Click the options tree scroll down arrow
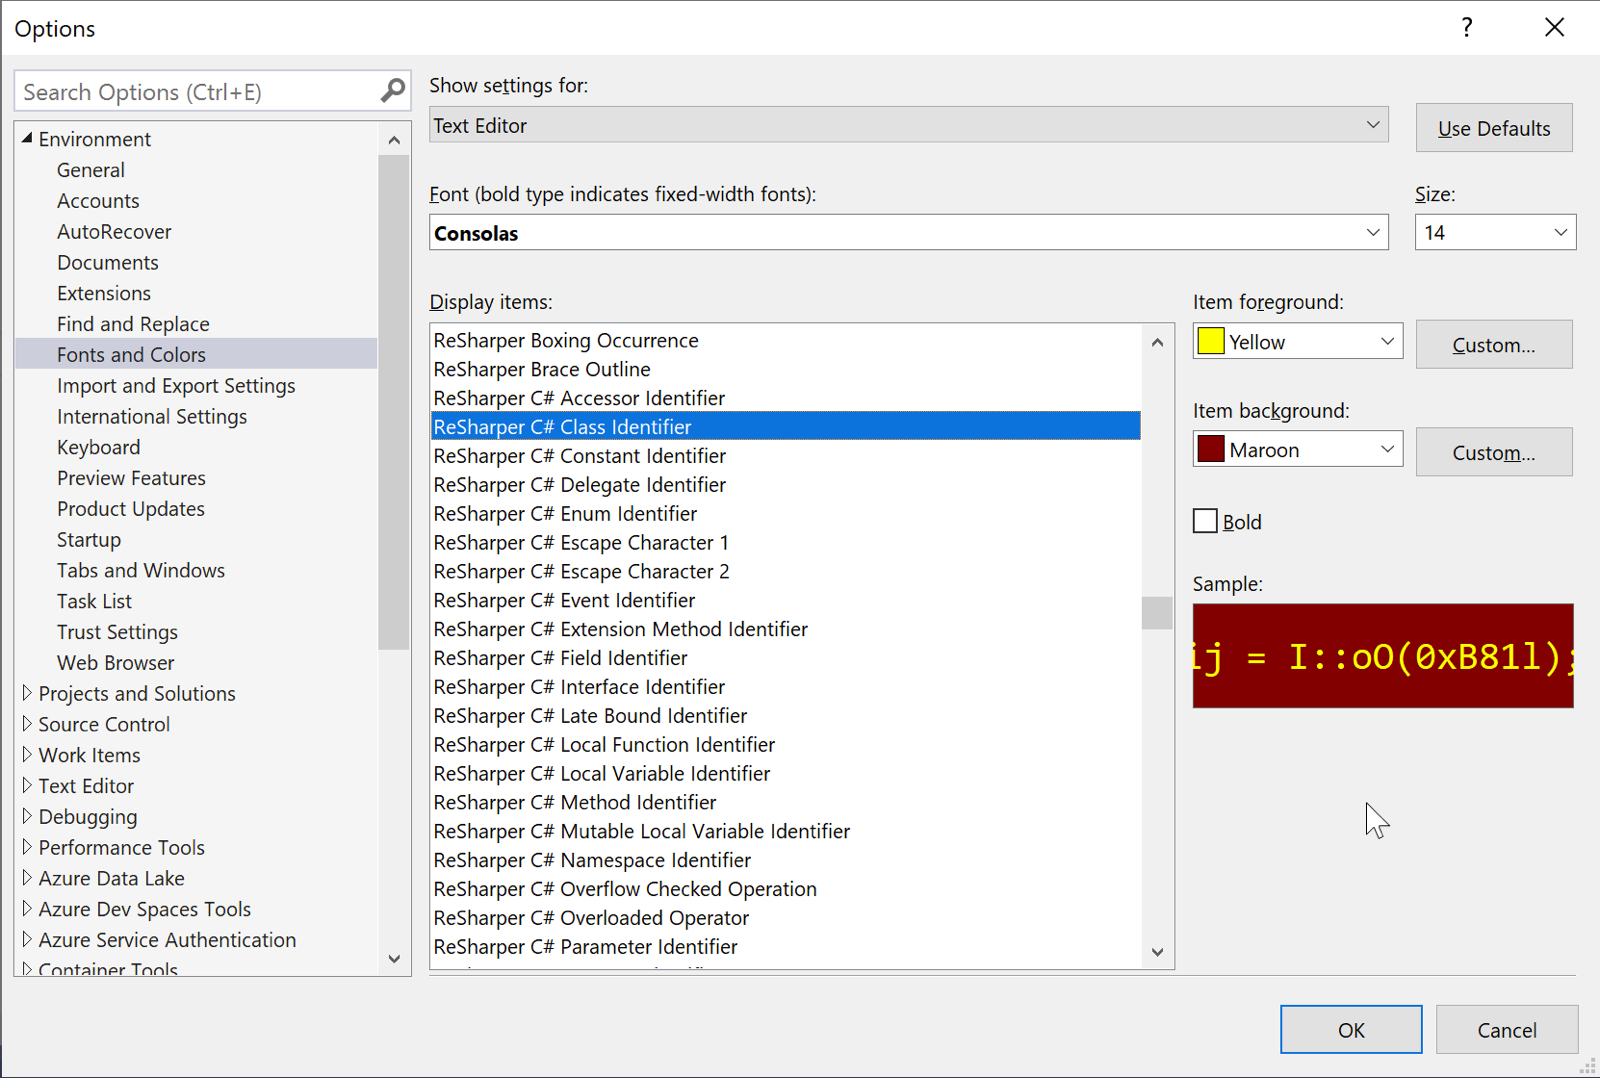The image size is (1600, 1078). (394, 958)
